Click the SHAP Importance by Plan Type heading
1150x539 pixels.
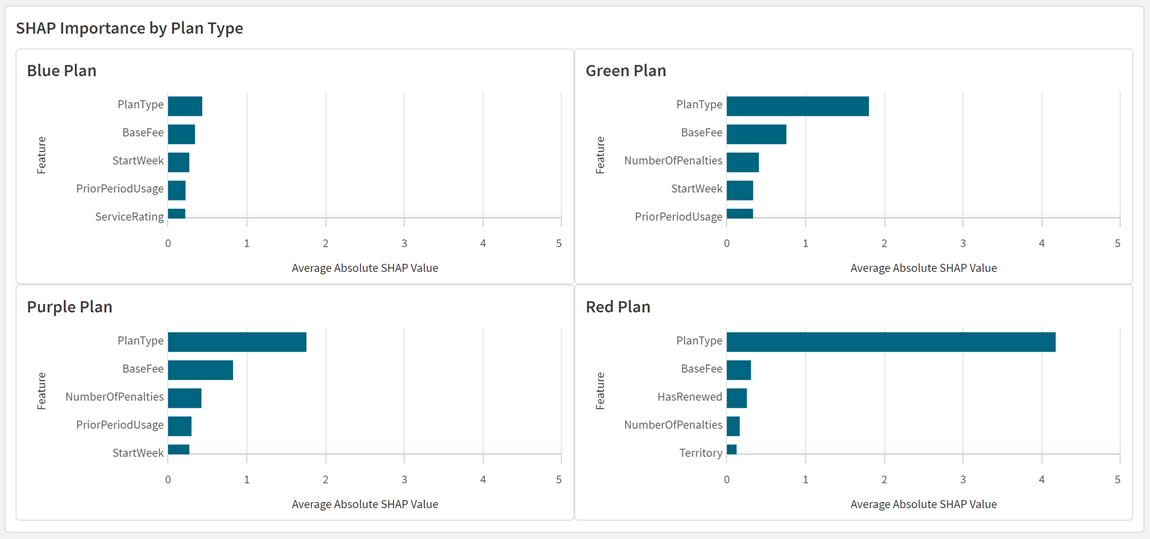[x=130, y=28]
